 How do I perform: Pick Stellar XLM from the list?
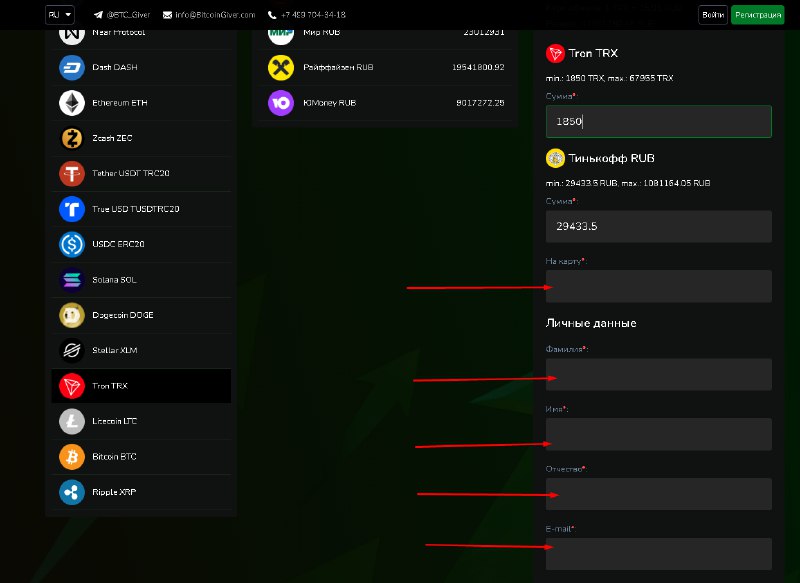pos(141,350)
